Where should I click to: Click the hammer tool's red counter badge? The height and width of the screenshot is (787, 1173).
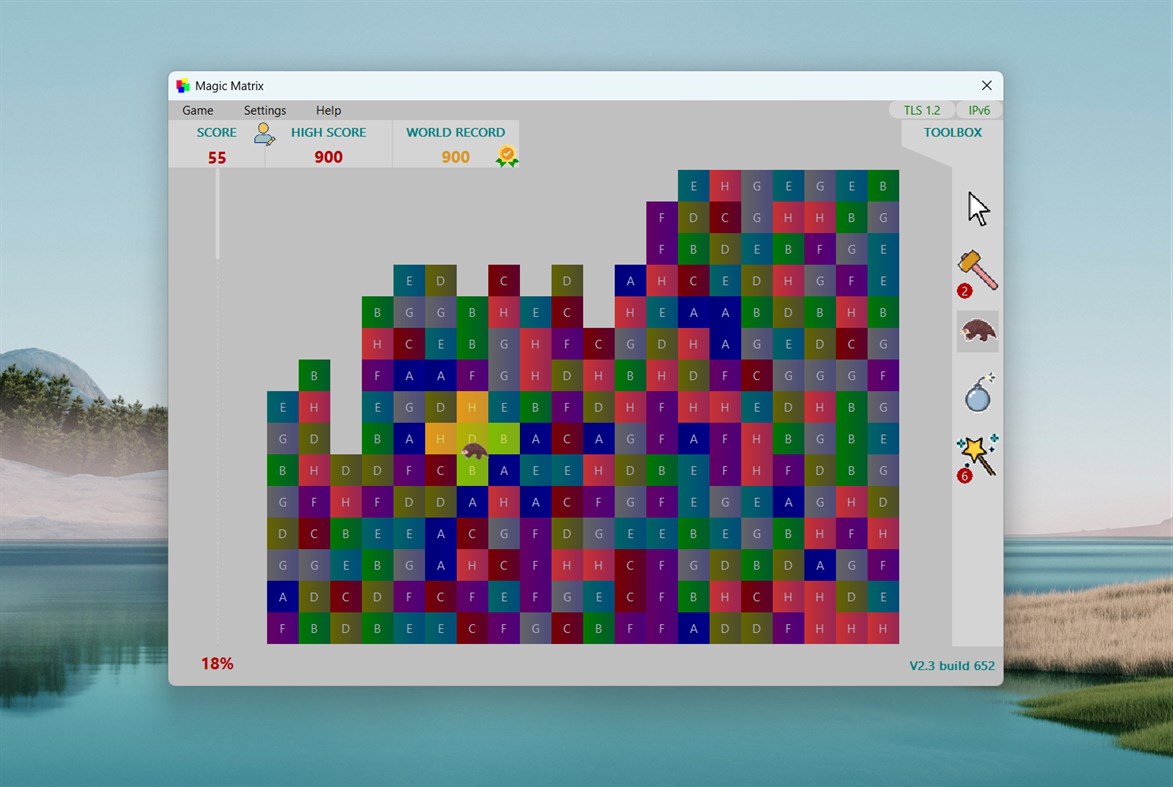click(x=962, y=291)
